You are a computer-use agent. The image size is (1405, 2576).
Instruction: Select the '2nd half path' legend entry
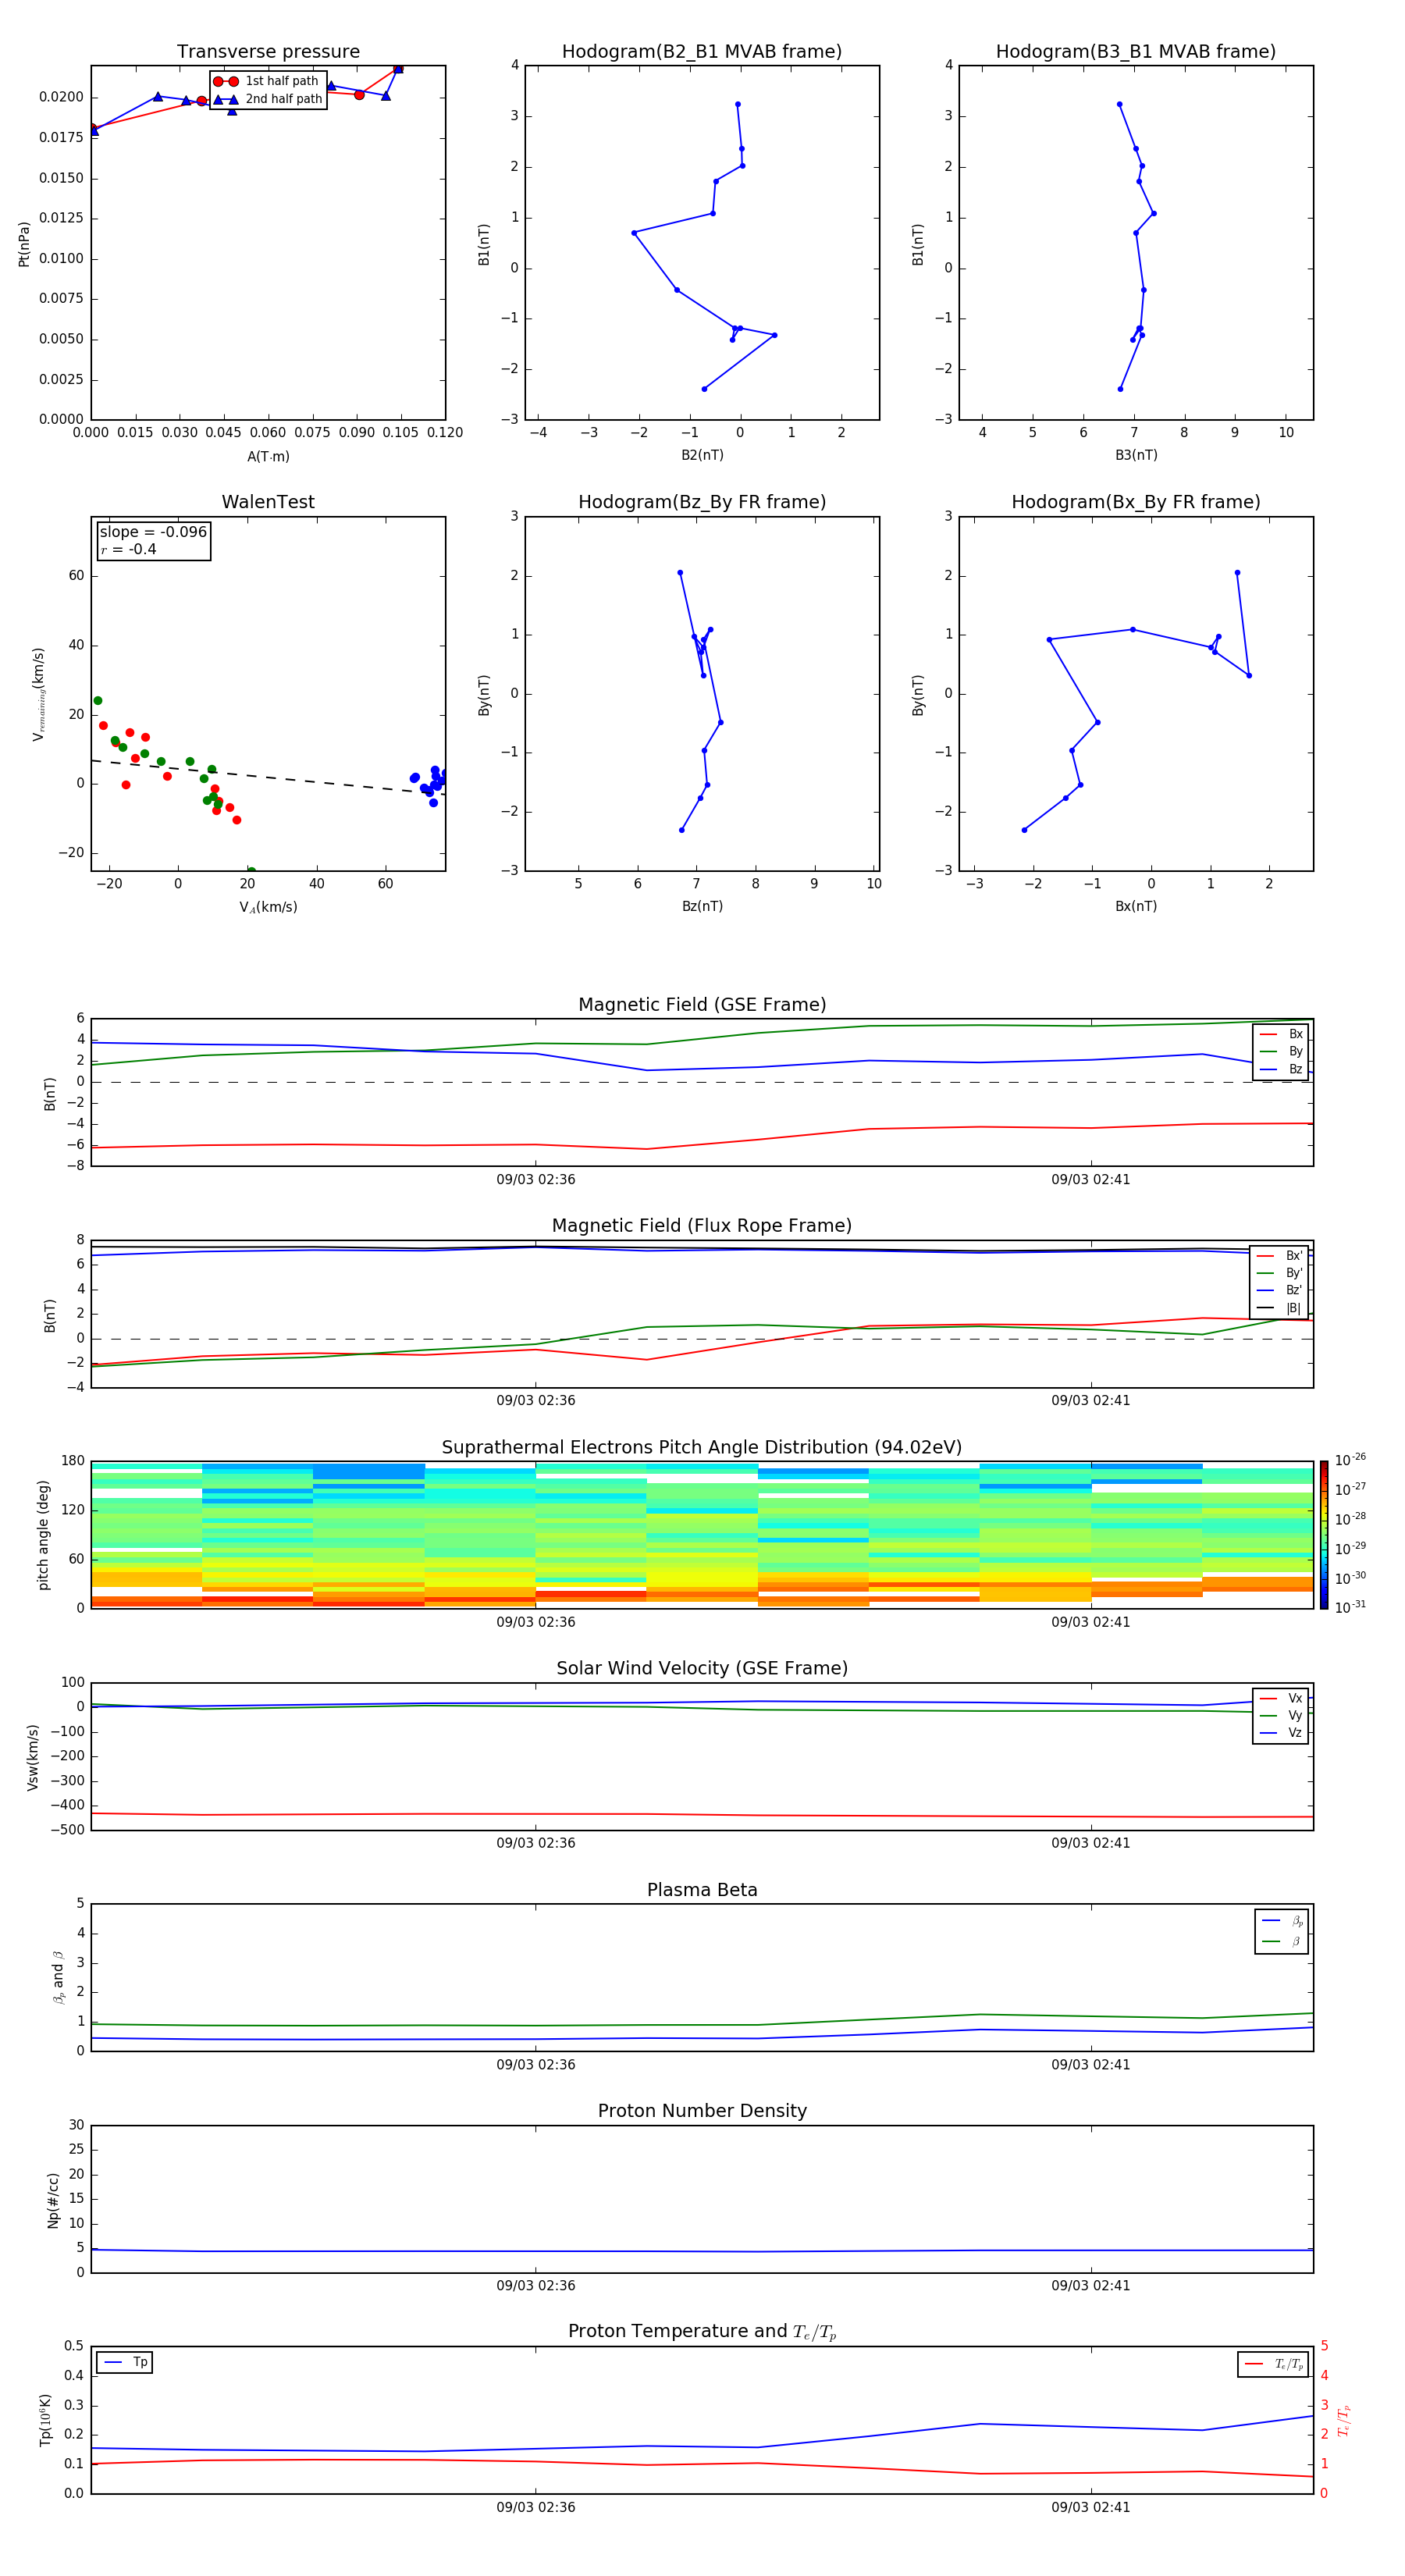point(268,99)
